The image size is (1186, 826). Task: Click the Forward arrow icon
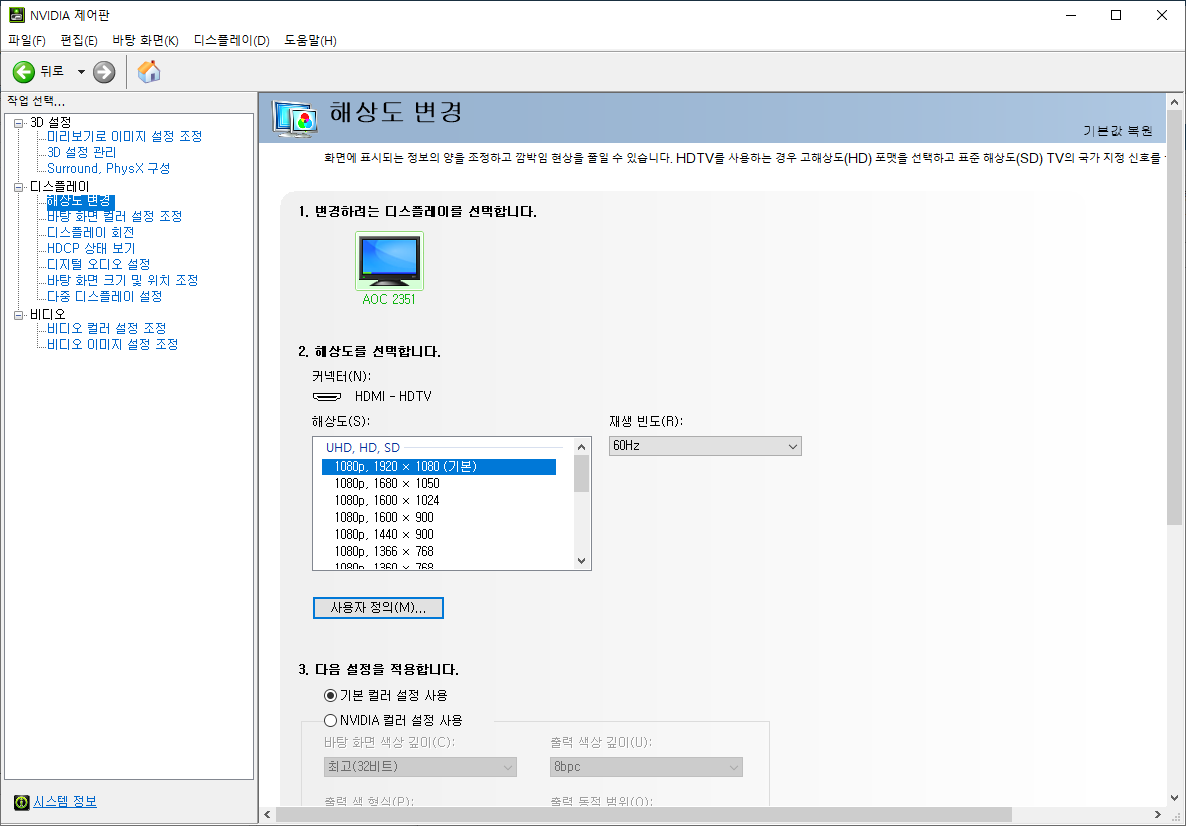[104, 72]
